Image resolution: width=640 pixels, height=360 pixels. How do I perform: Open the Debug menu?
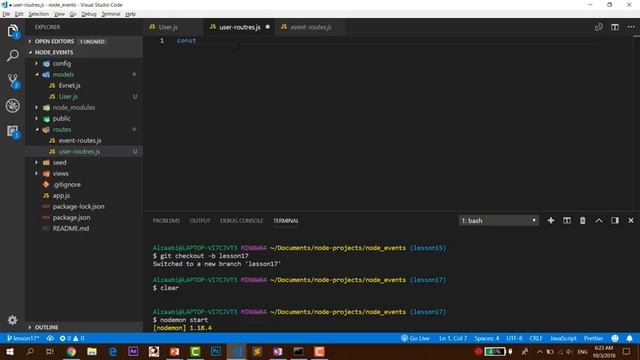pyautogui.click(x=89, y=14)
